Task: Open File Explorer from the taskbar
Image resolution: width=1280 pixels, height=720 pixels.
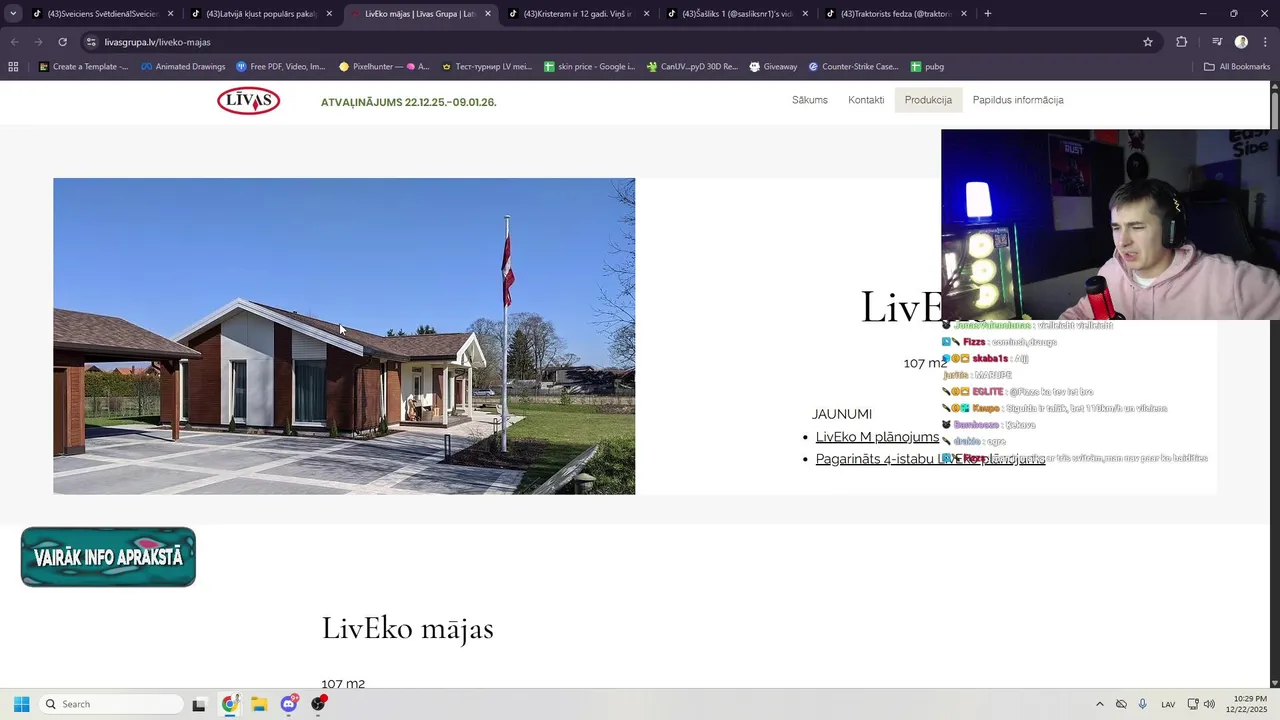Action: click(259, 704)
